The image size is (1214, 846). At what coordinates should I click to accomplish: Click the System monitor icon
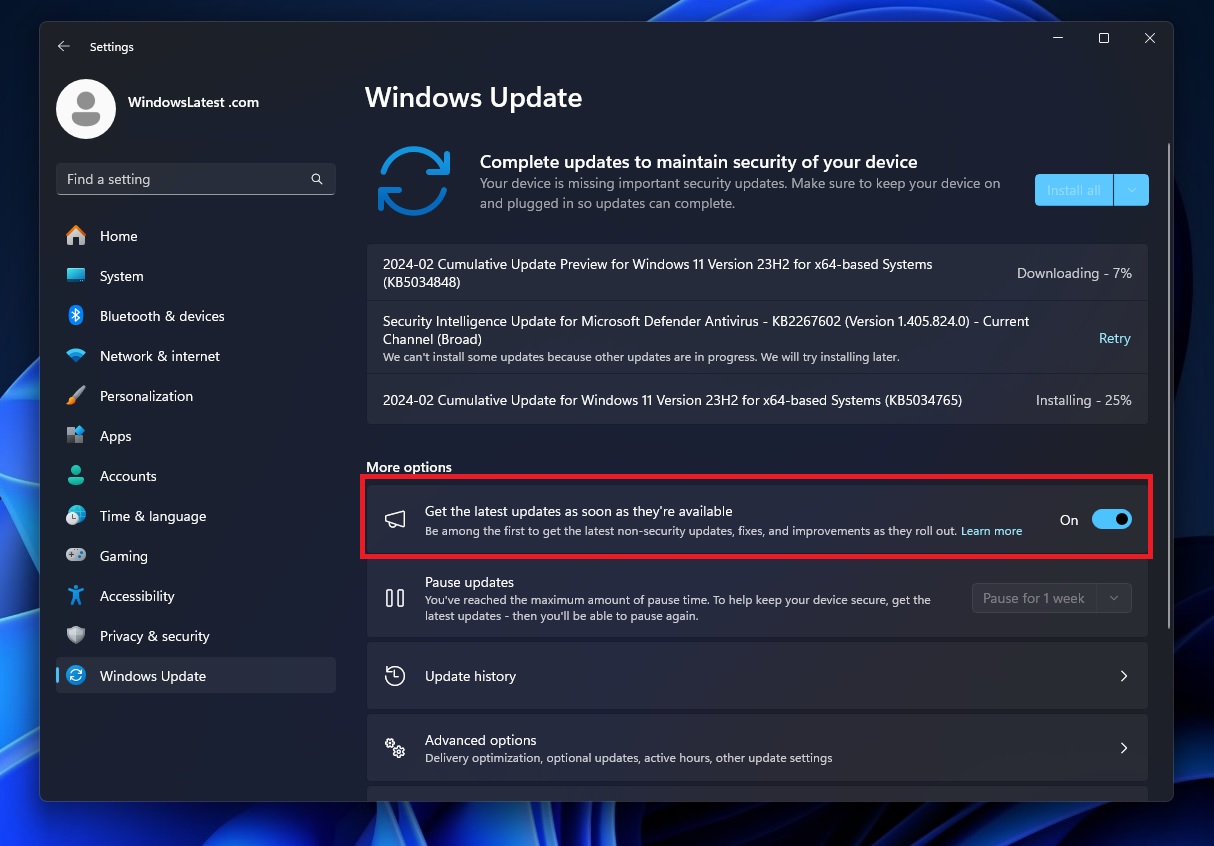(x=76, y=276)
